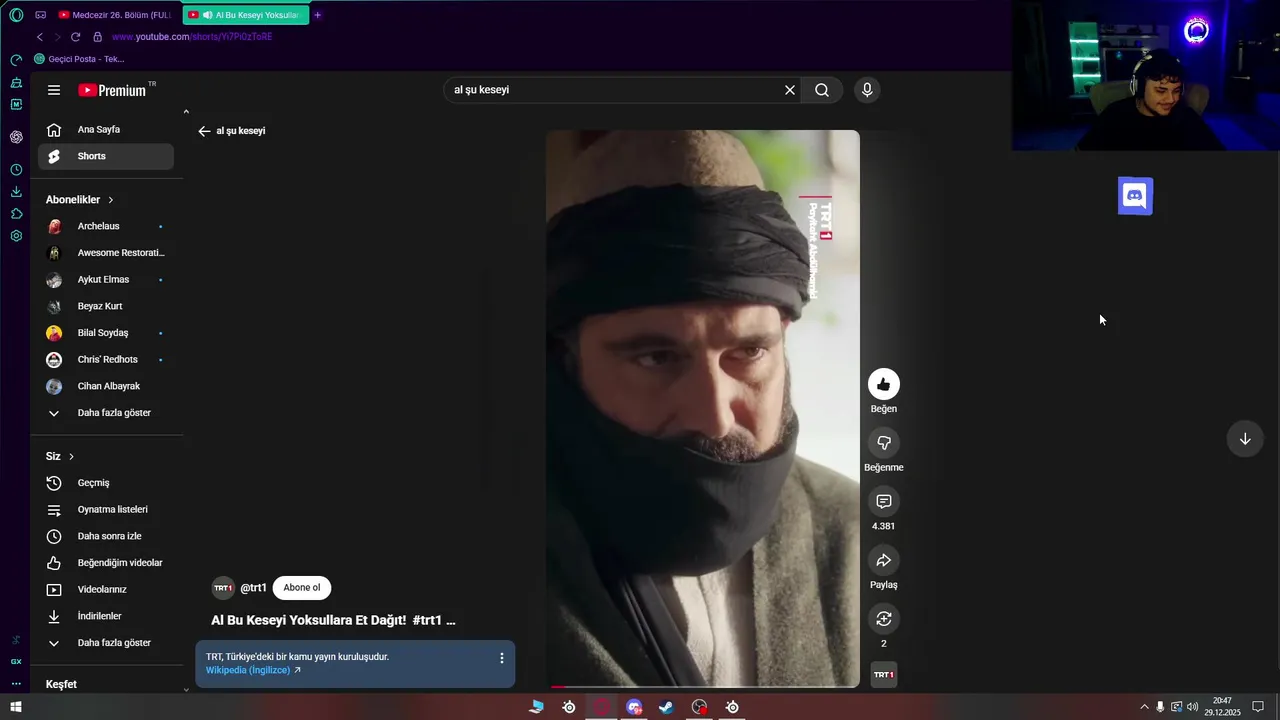Click the padlock site info icon
Viewport: 1280px width, 720px height.
tap(97, 37)
